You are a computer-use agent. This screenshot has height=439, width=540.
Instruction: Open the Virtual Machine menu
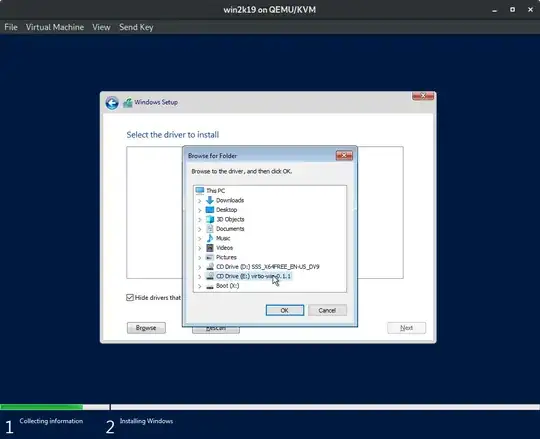pos(55,27)
